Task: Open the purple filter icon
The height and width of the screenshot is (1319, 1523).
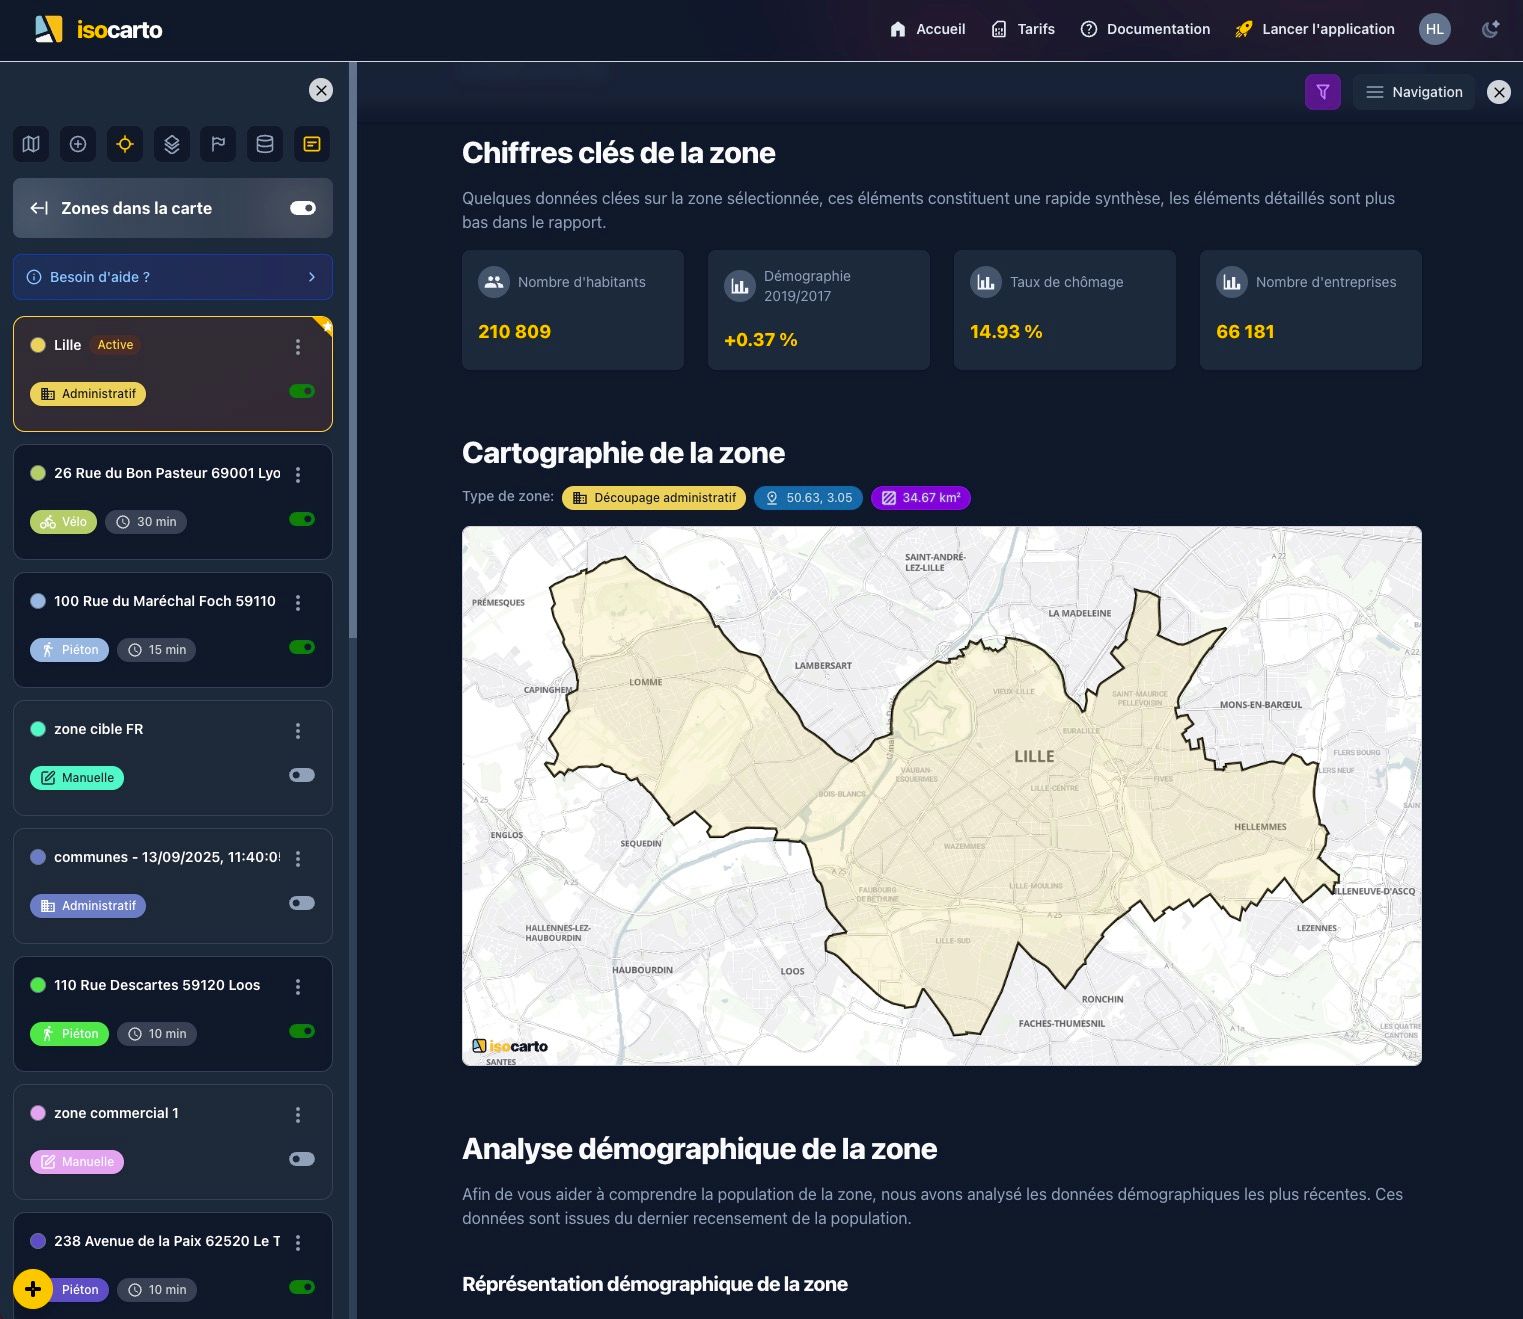Action: [1322, 91]
